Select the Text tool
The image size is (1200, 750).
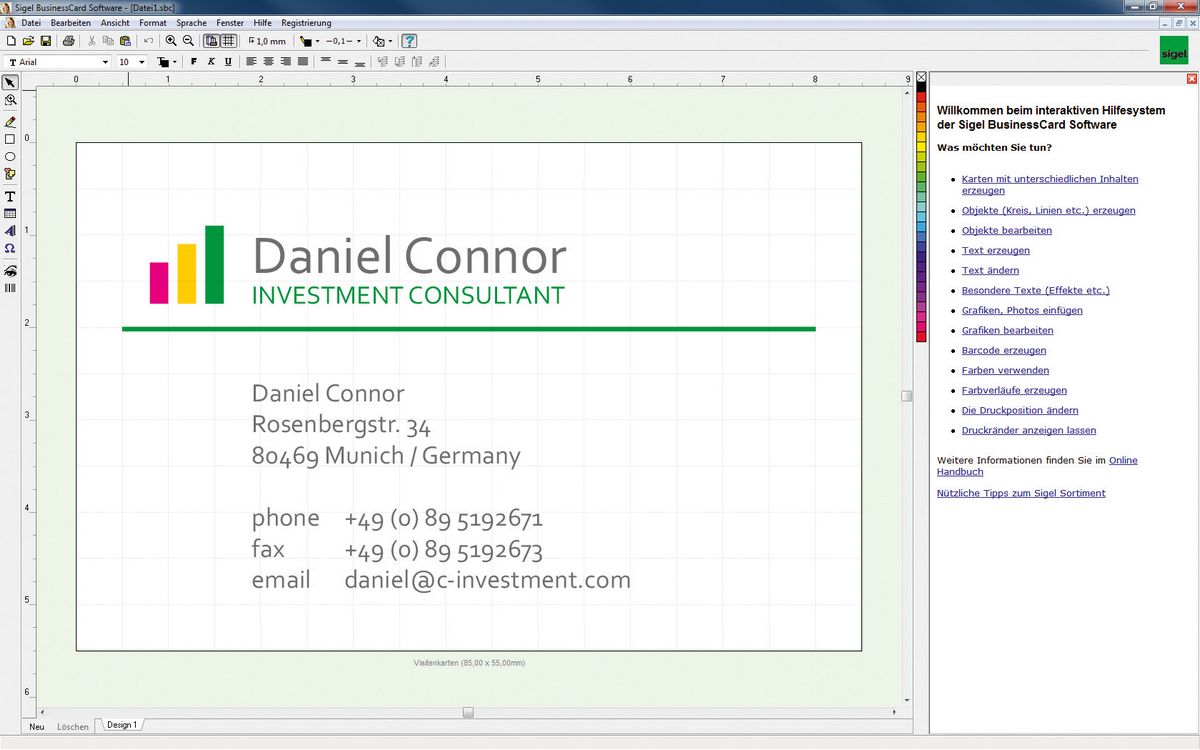[x=10, y=197]
